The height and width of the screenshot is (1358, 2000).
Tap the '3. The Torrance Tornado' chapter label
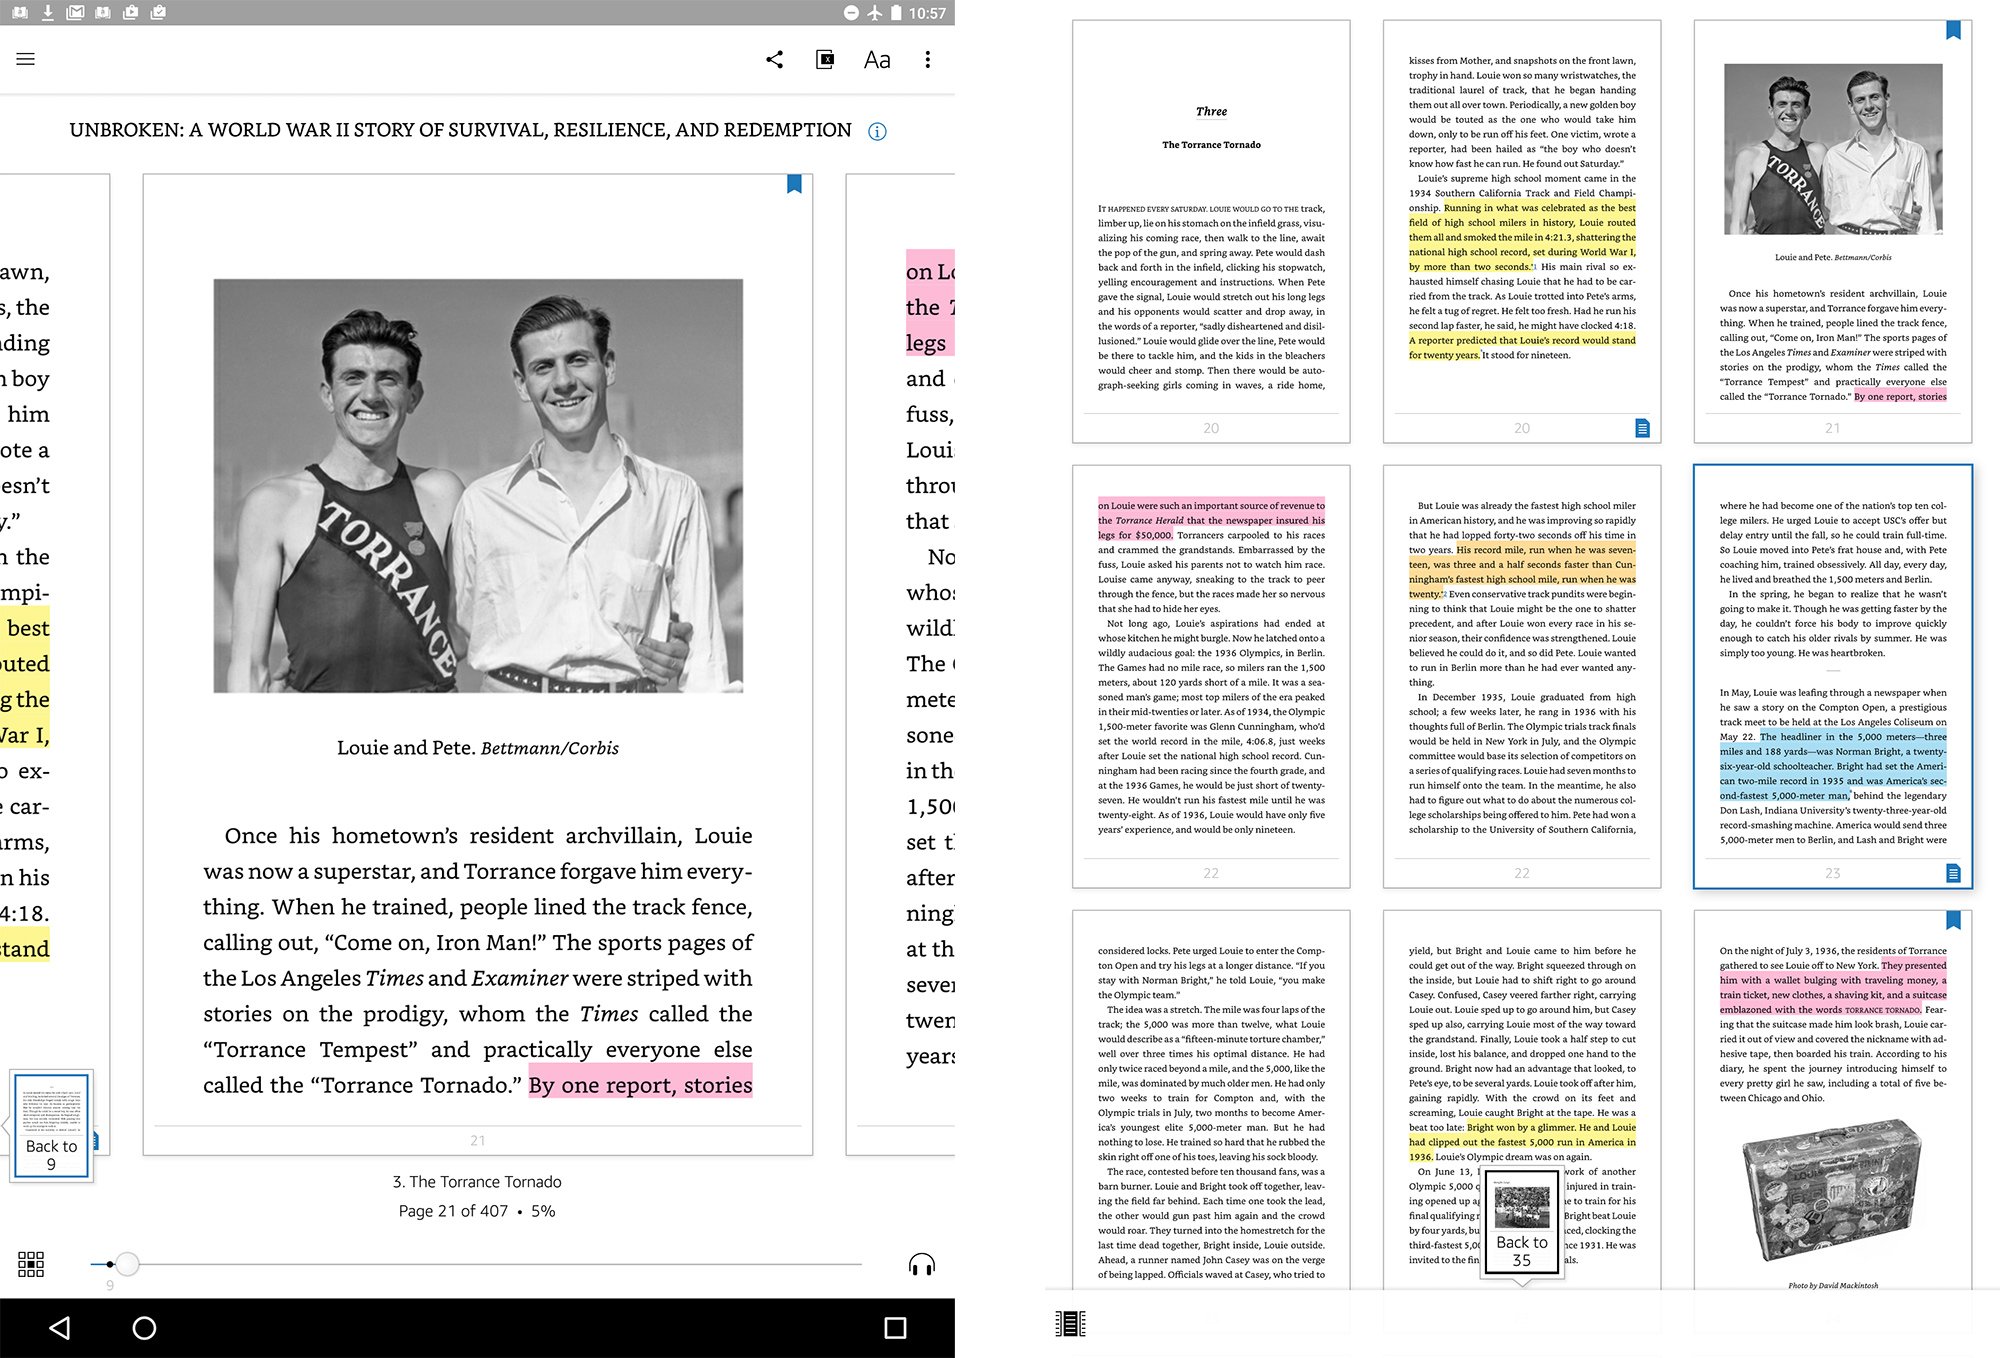(x=477, y=1181)
